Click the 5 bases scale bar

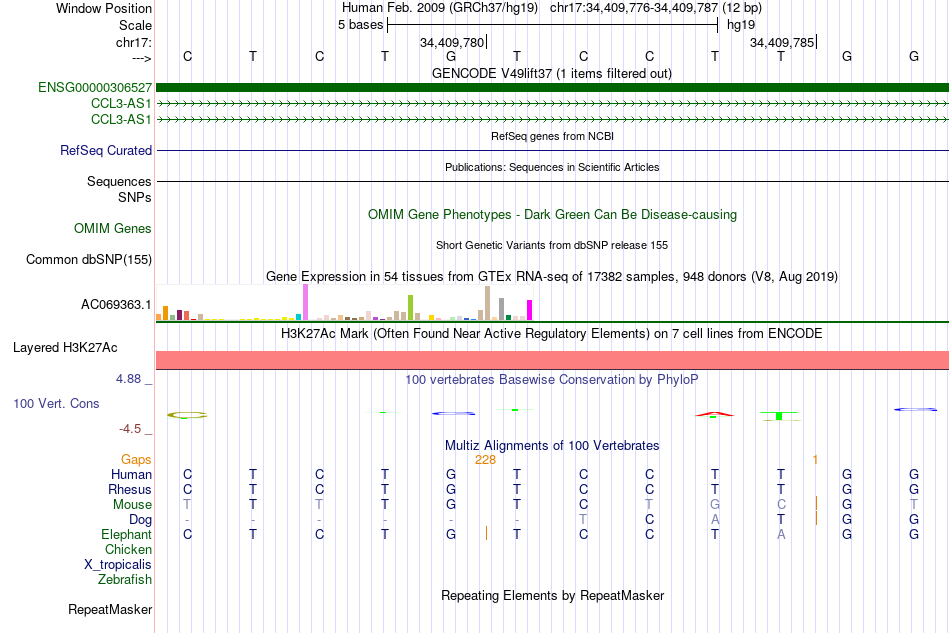pyautogui.click(x=553, y=25)
